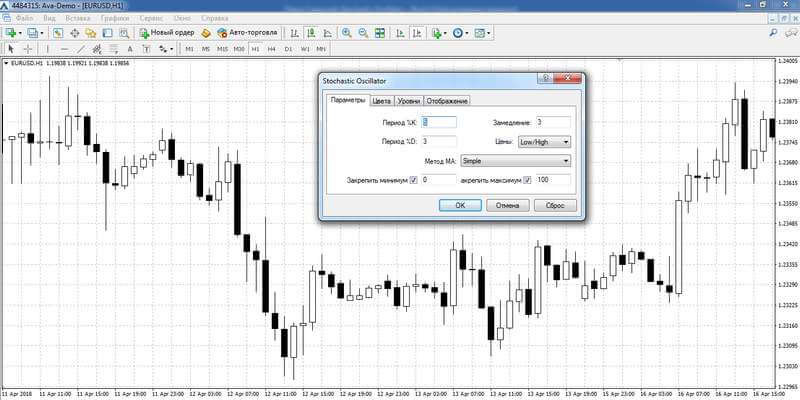Click the Замедление input field
This screenshot has height=400, width=800.
[x=553, y=122]
